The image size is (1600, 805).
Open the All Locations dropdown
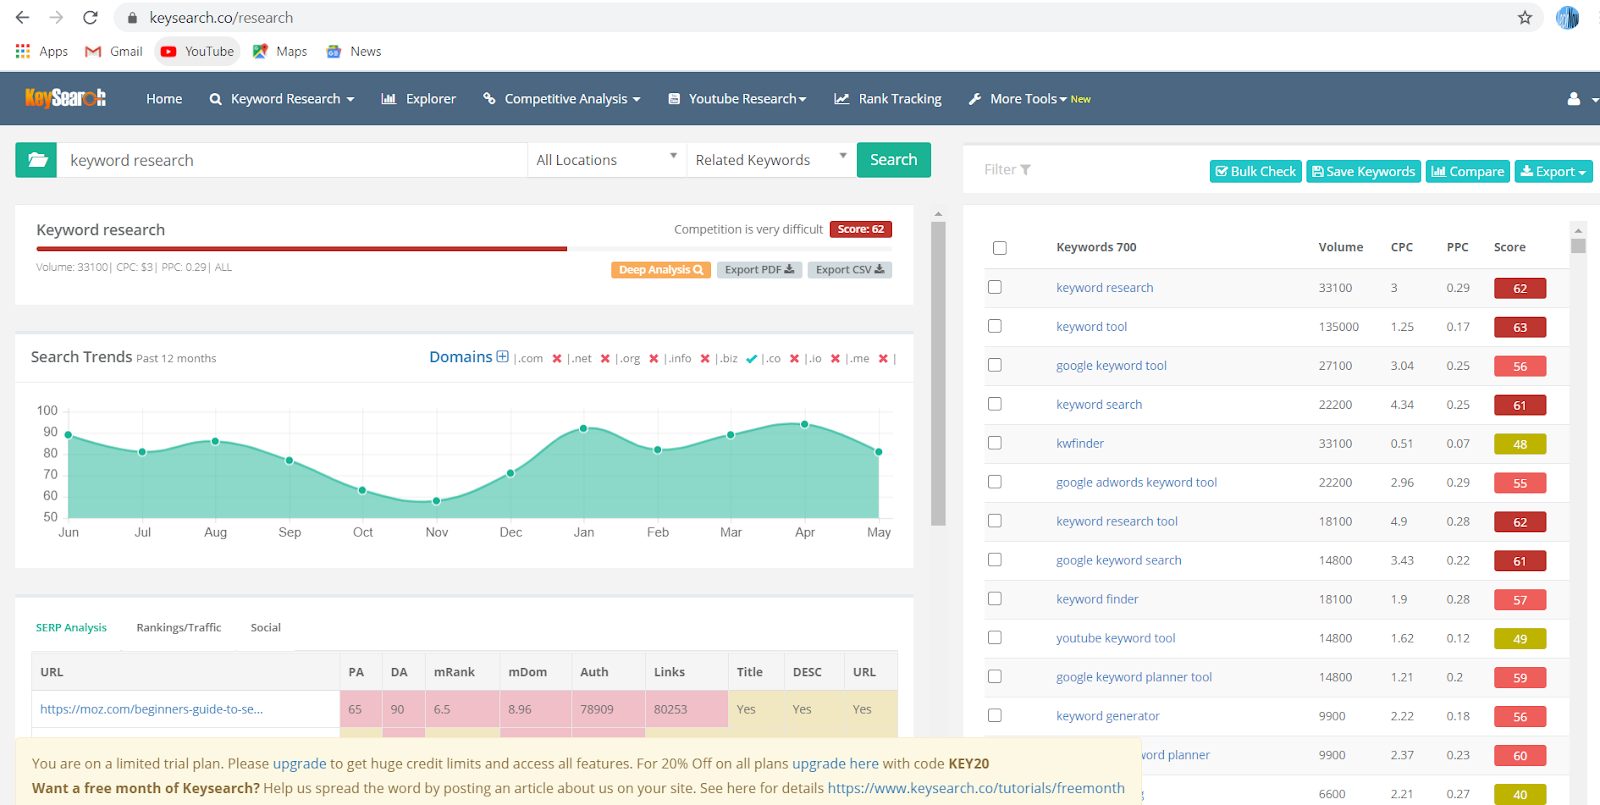607,160
